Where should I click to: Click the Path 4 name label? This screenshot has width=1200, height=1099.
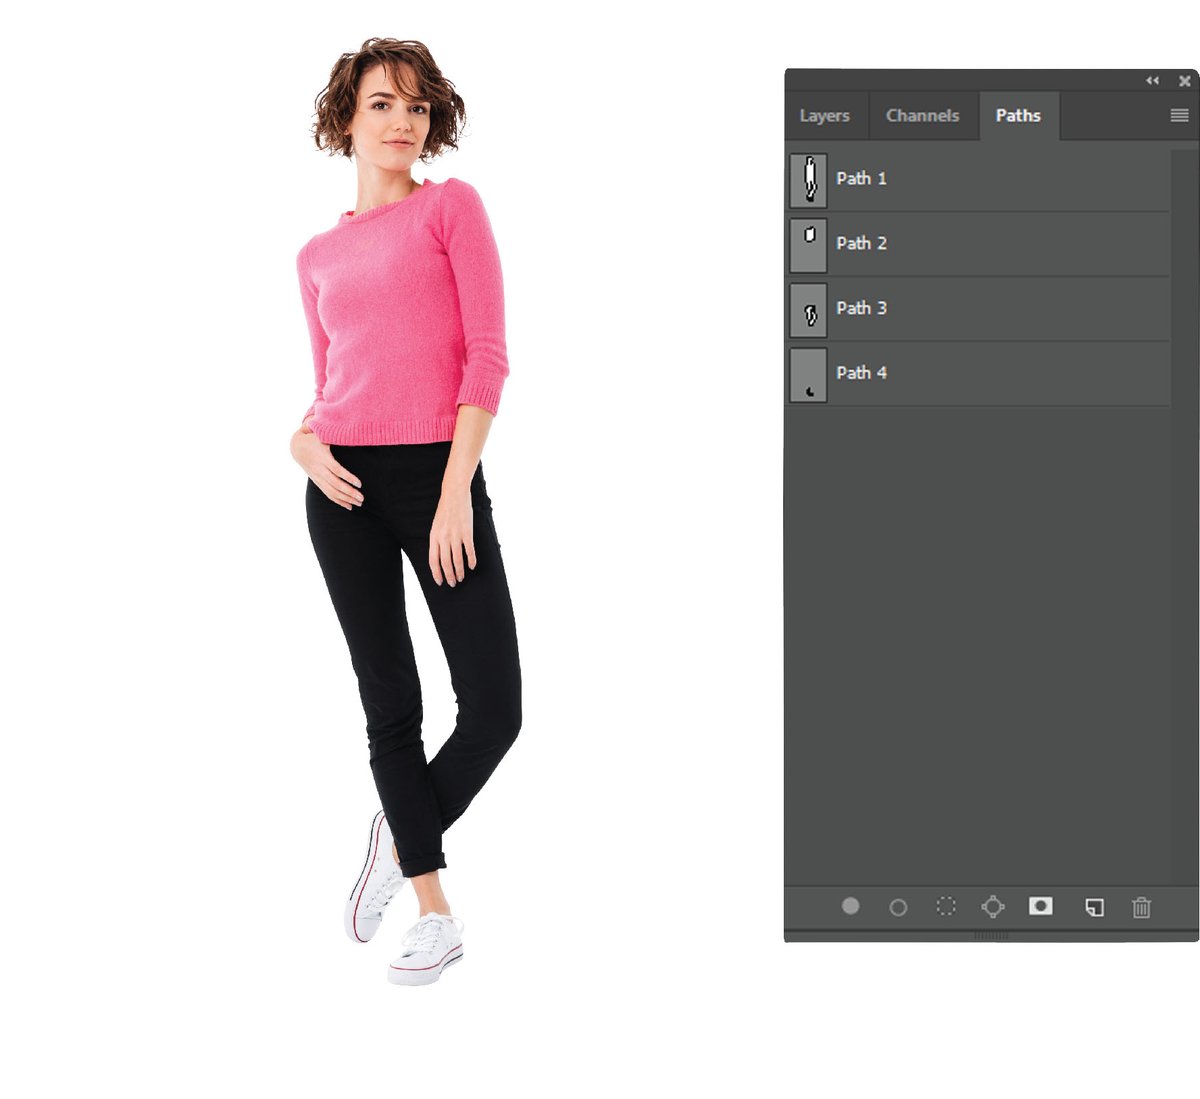pyautogui.click(x=861, y=373)
